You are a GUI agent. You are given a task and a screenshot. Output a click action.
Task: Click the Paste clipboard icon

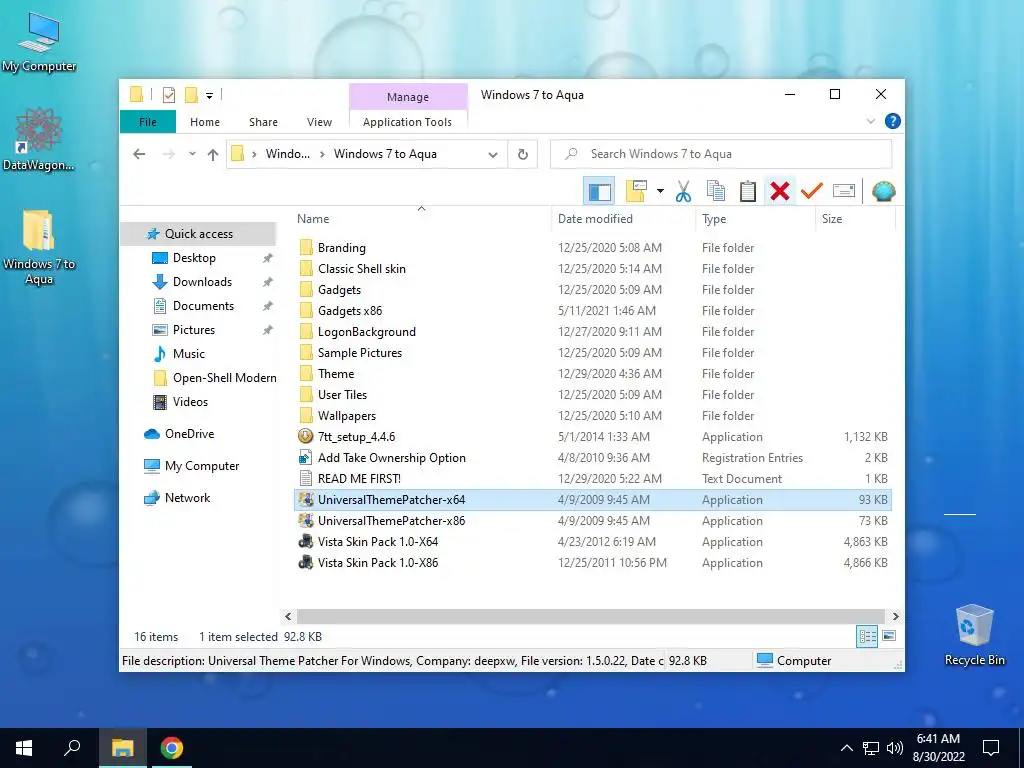click(748, 191)
